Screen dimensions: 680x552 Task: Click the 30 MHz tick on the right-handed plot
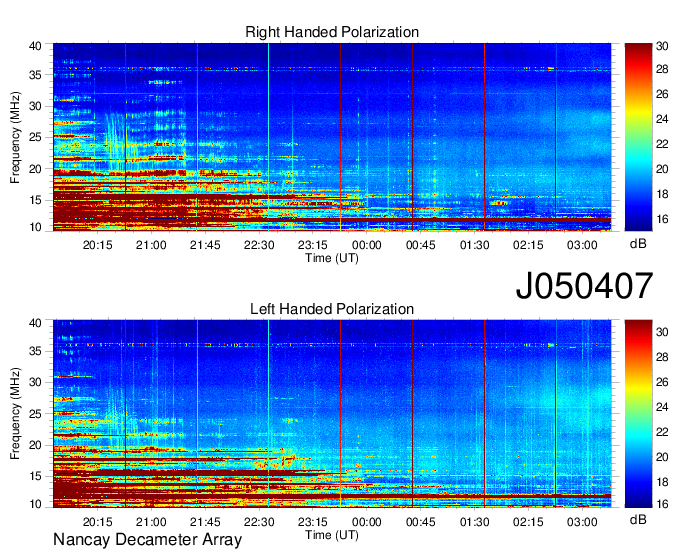[x=35, y=106]
